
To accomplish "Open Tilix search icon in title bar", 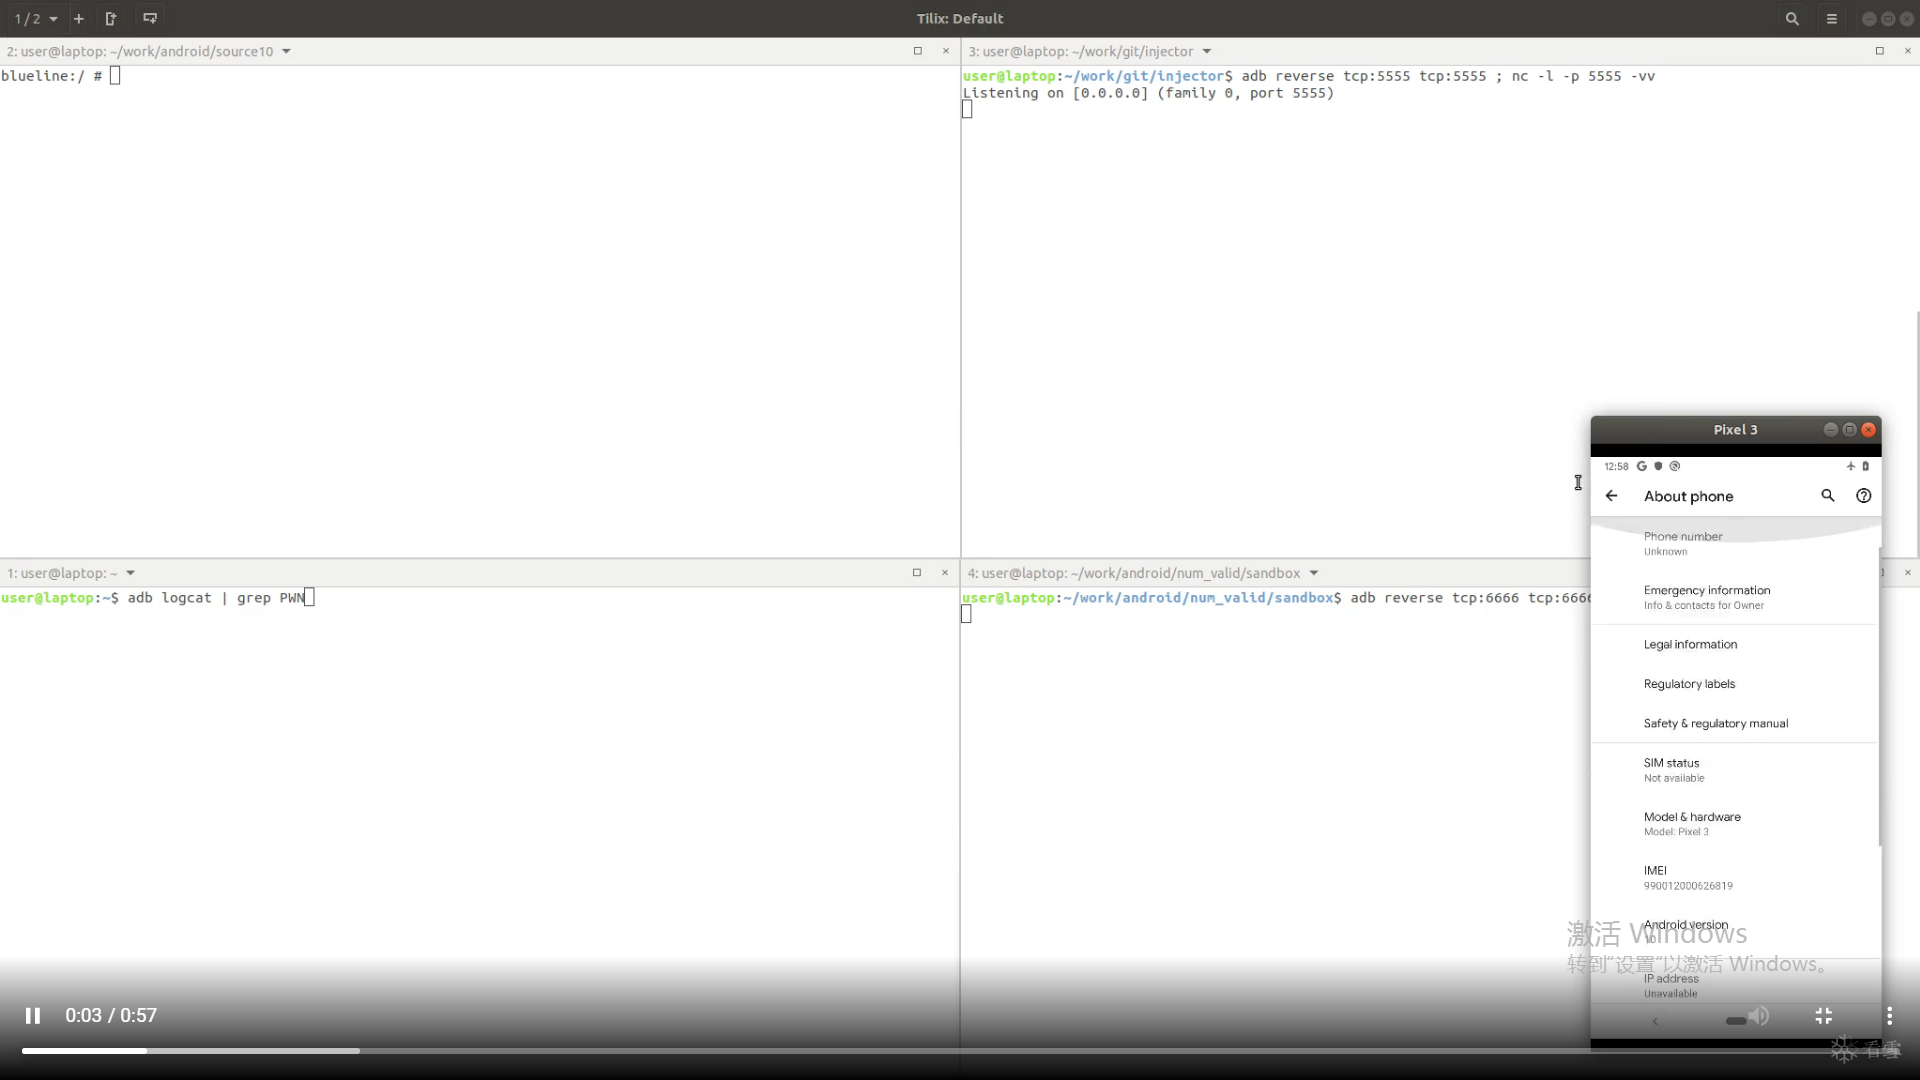I will (x=1792, y=18).
